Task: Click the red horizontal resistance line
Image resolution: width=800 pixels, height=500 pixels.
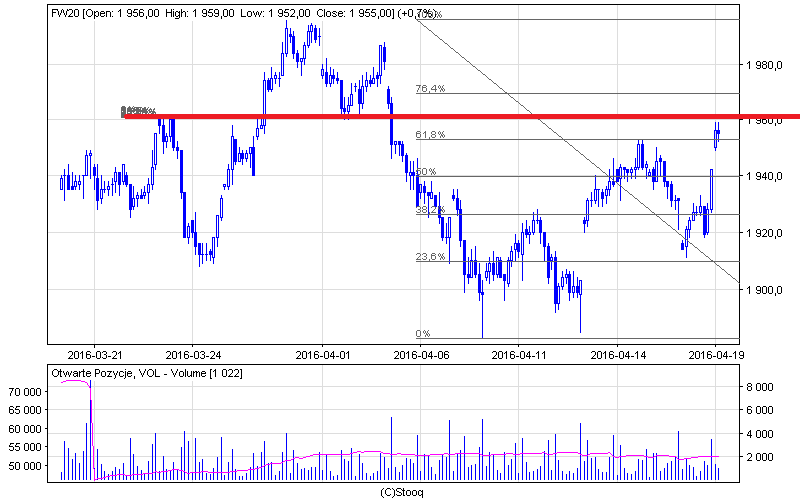Action: tap(462, 117)
